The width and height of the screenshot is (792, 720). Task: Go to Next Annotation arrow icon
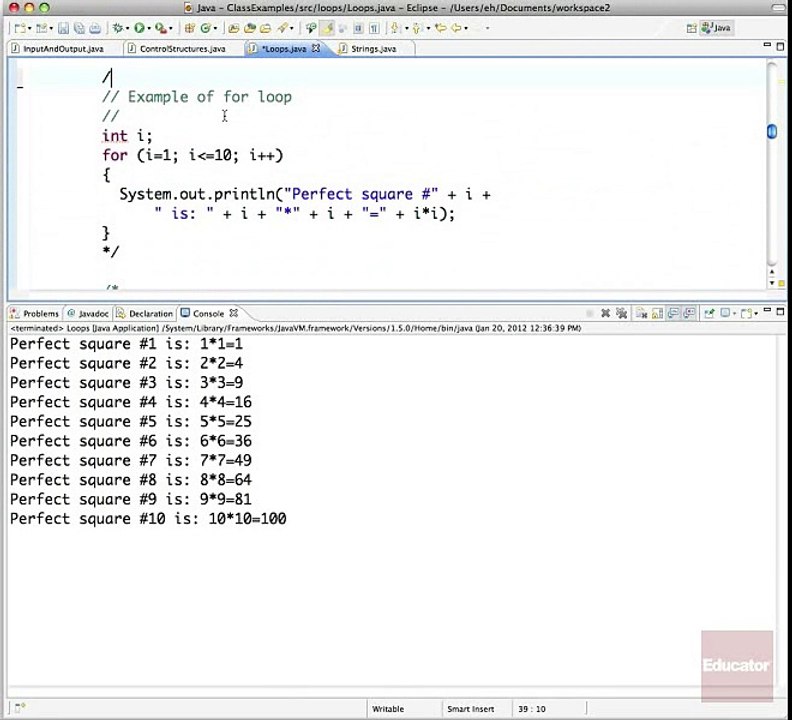click(394, 28)
